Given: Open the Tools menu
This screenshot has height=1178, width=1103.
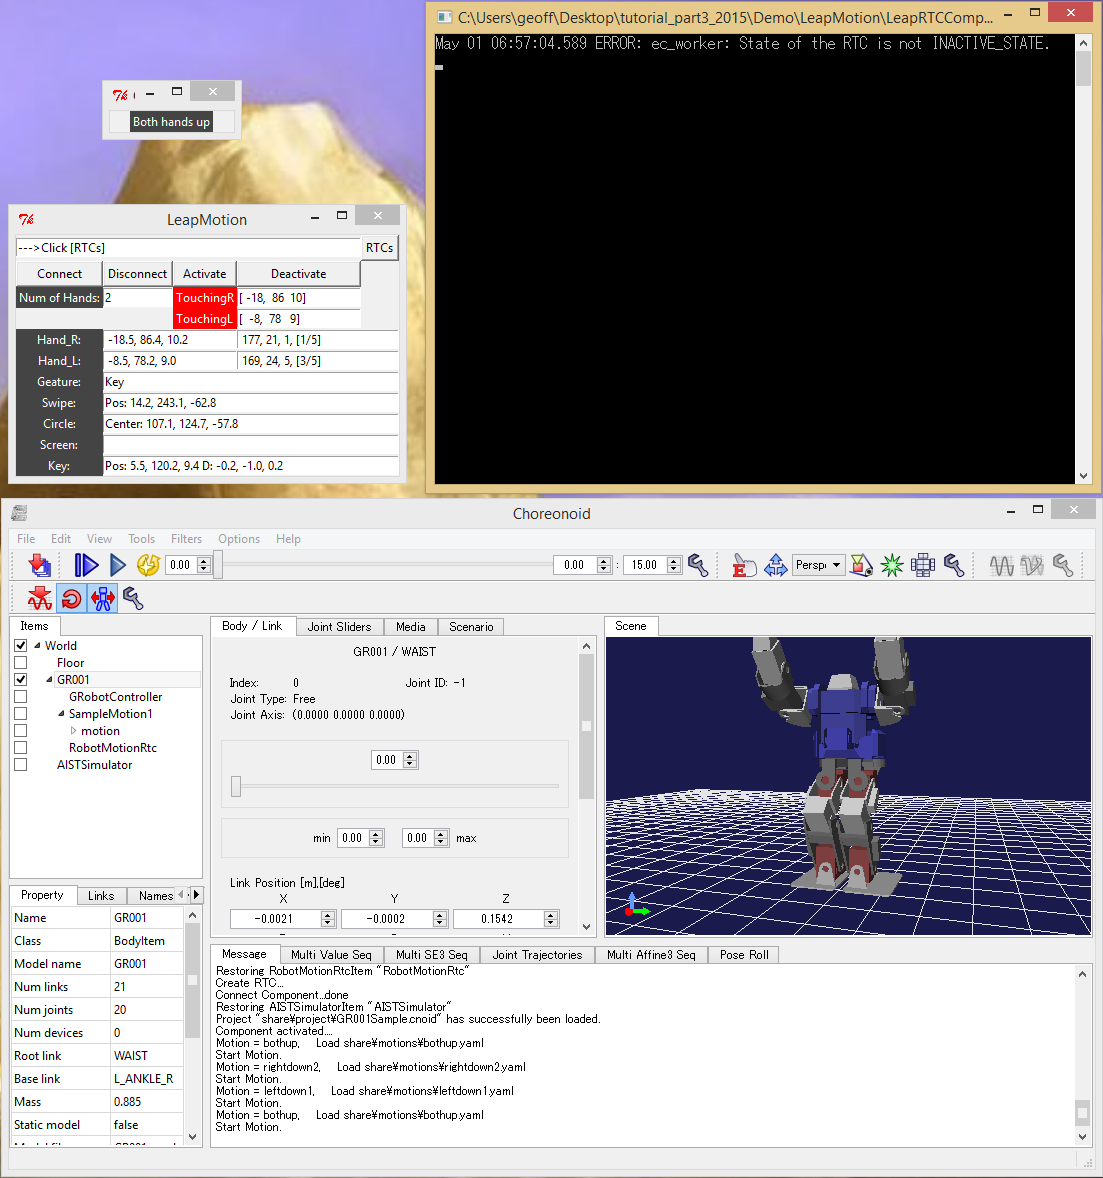Looking at the screenshot, I should point(141,539).
